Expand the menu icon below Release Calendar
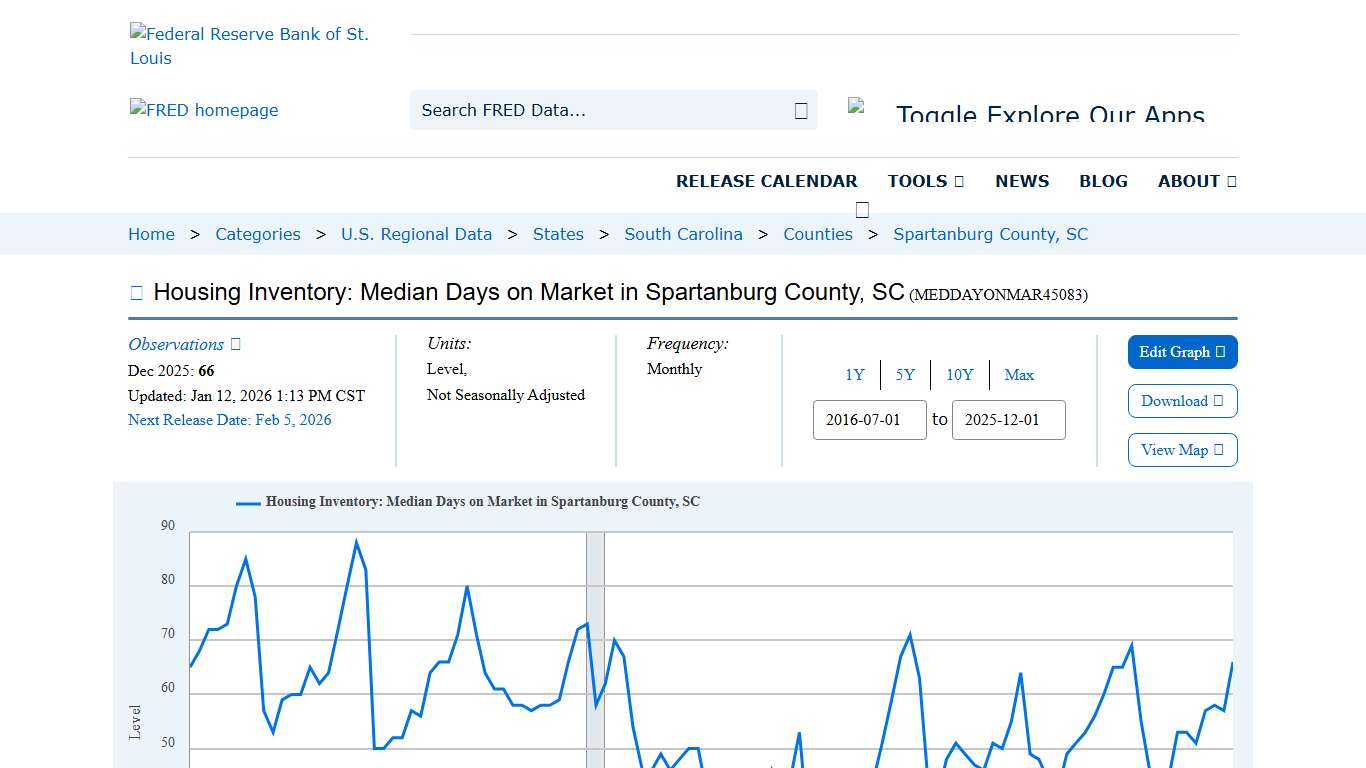The image size is (1366, 768). click(x=862, y=210)
